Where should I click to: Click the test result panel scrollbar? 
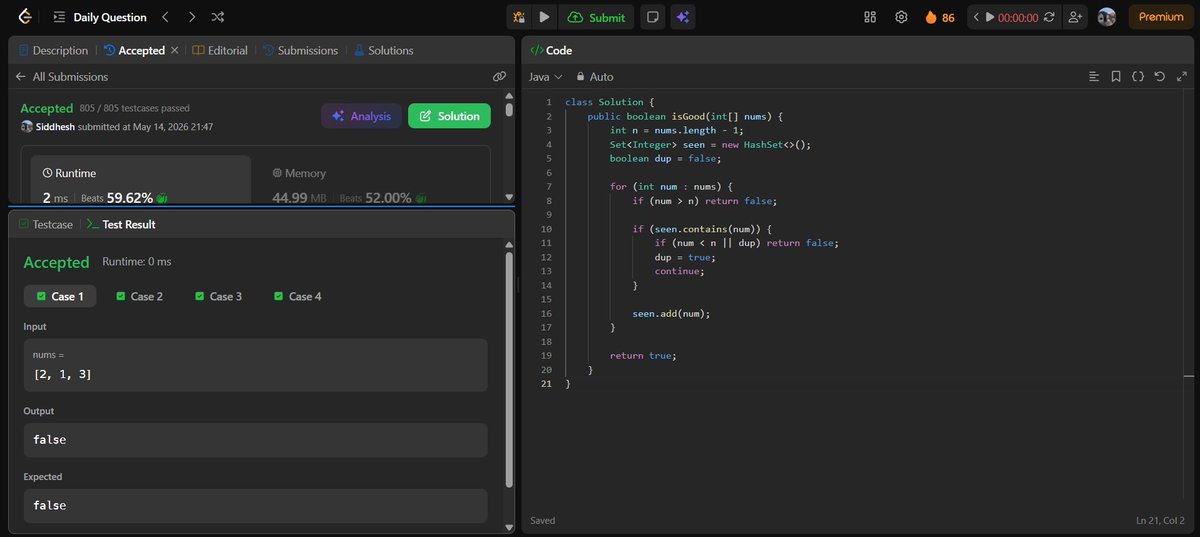tap(509, 370)
